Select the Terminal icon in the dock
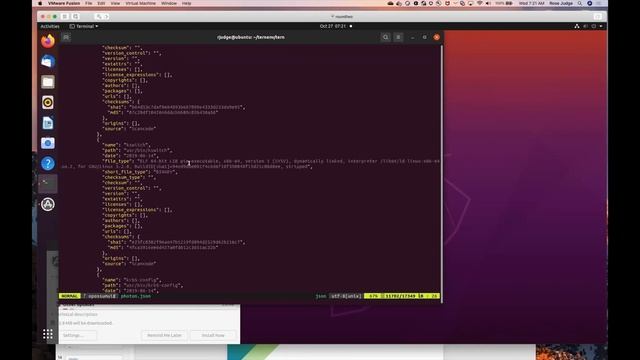Viewport: 640px width, 360px height. point(48,184)
